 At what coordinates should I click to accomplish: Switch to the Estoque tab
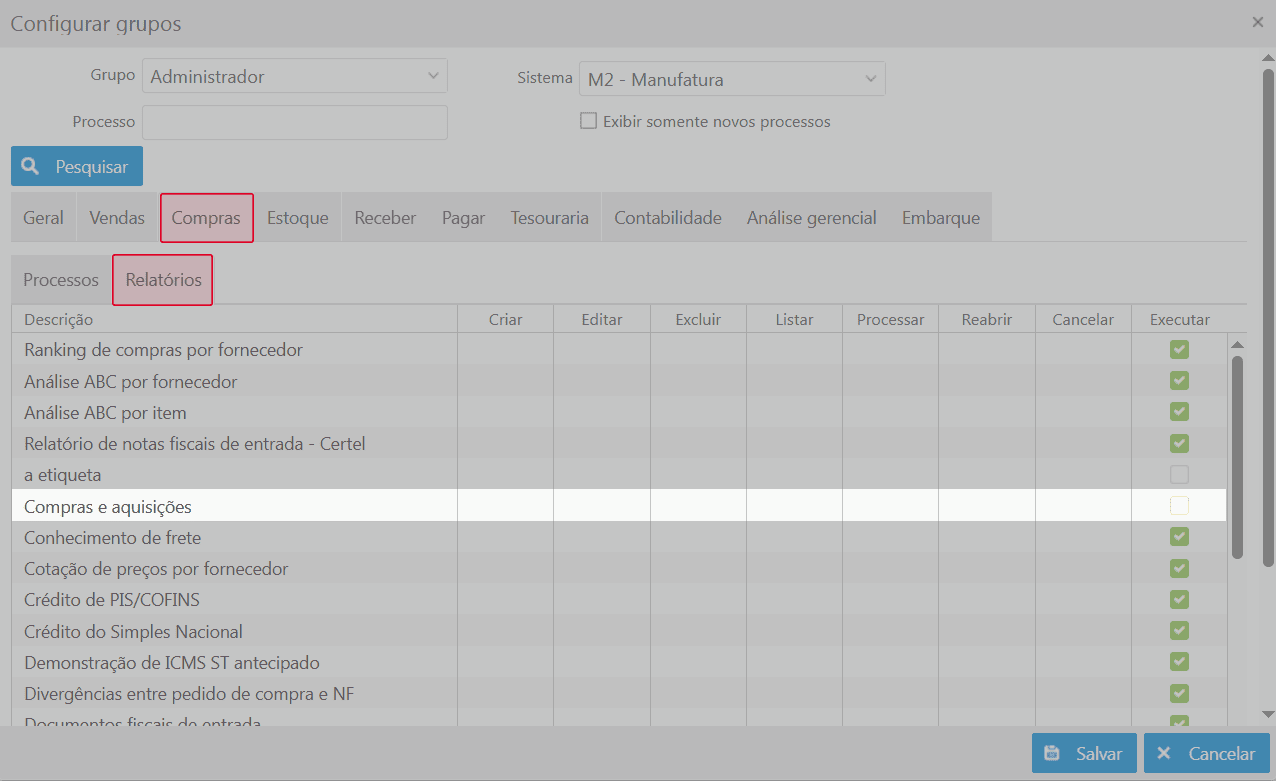point(298,218)
